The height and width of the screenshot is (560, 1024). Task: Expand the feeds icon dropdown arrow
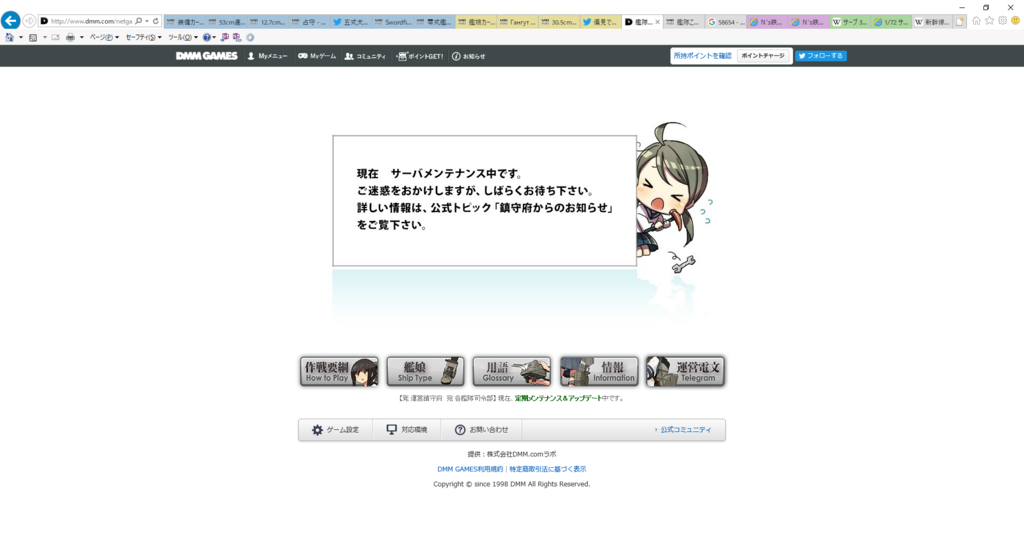point(44,37)
